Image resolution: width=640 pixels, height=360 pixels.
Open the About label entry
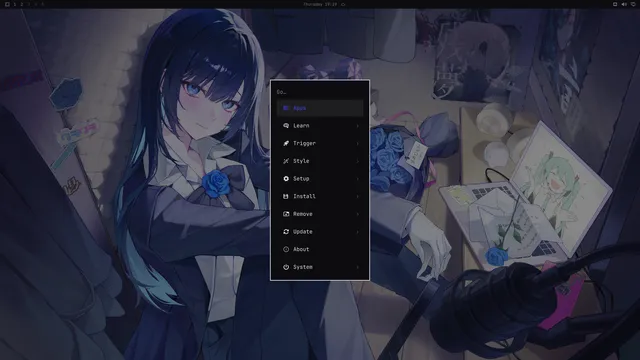point(301,249)
